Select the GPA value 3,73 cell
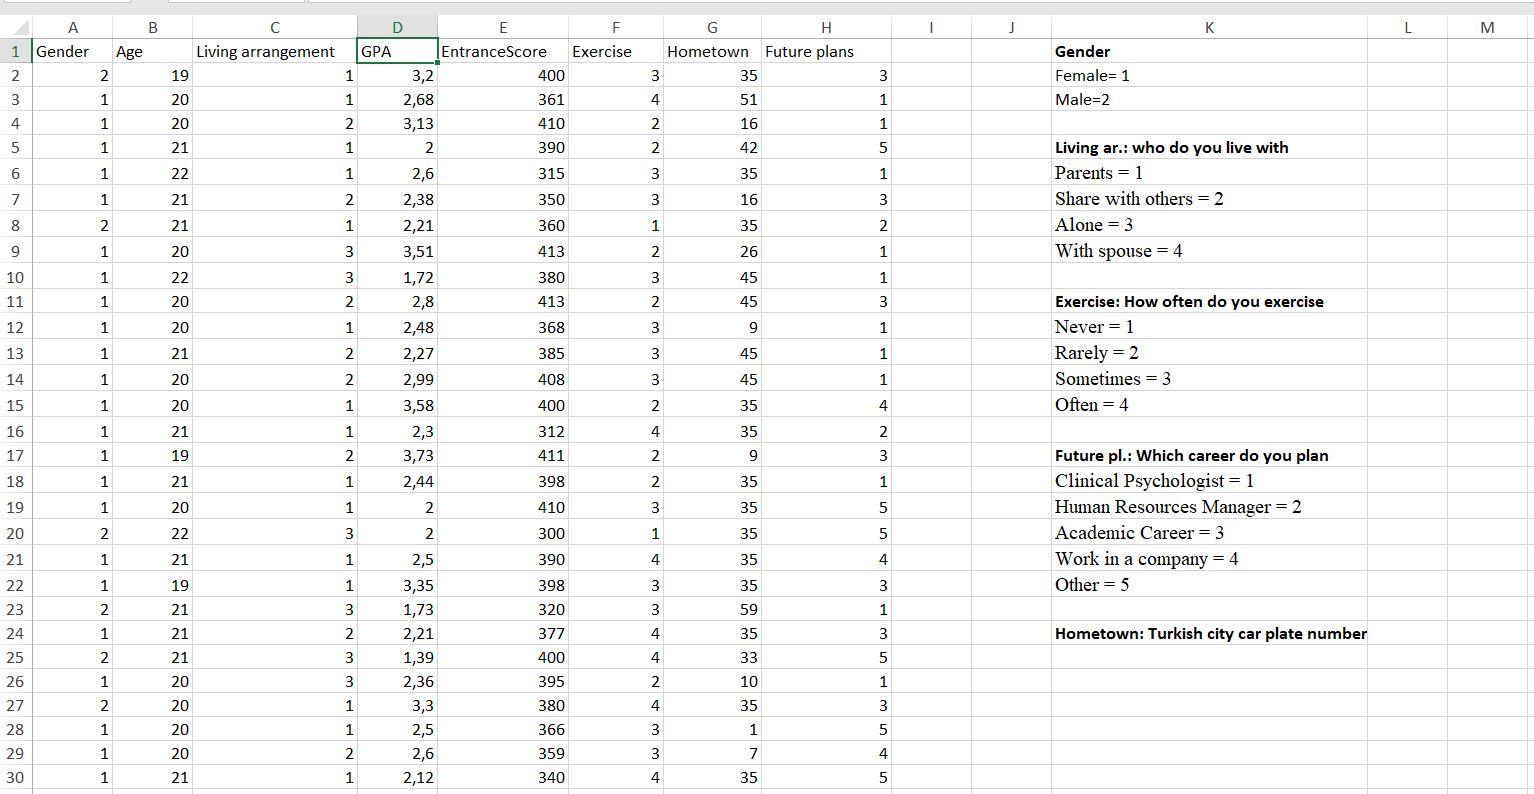The height and width of the screenshot is (794, 1534). point(400,455)
